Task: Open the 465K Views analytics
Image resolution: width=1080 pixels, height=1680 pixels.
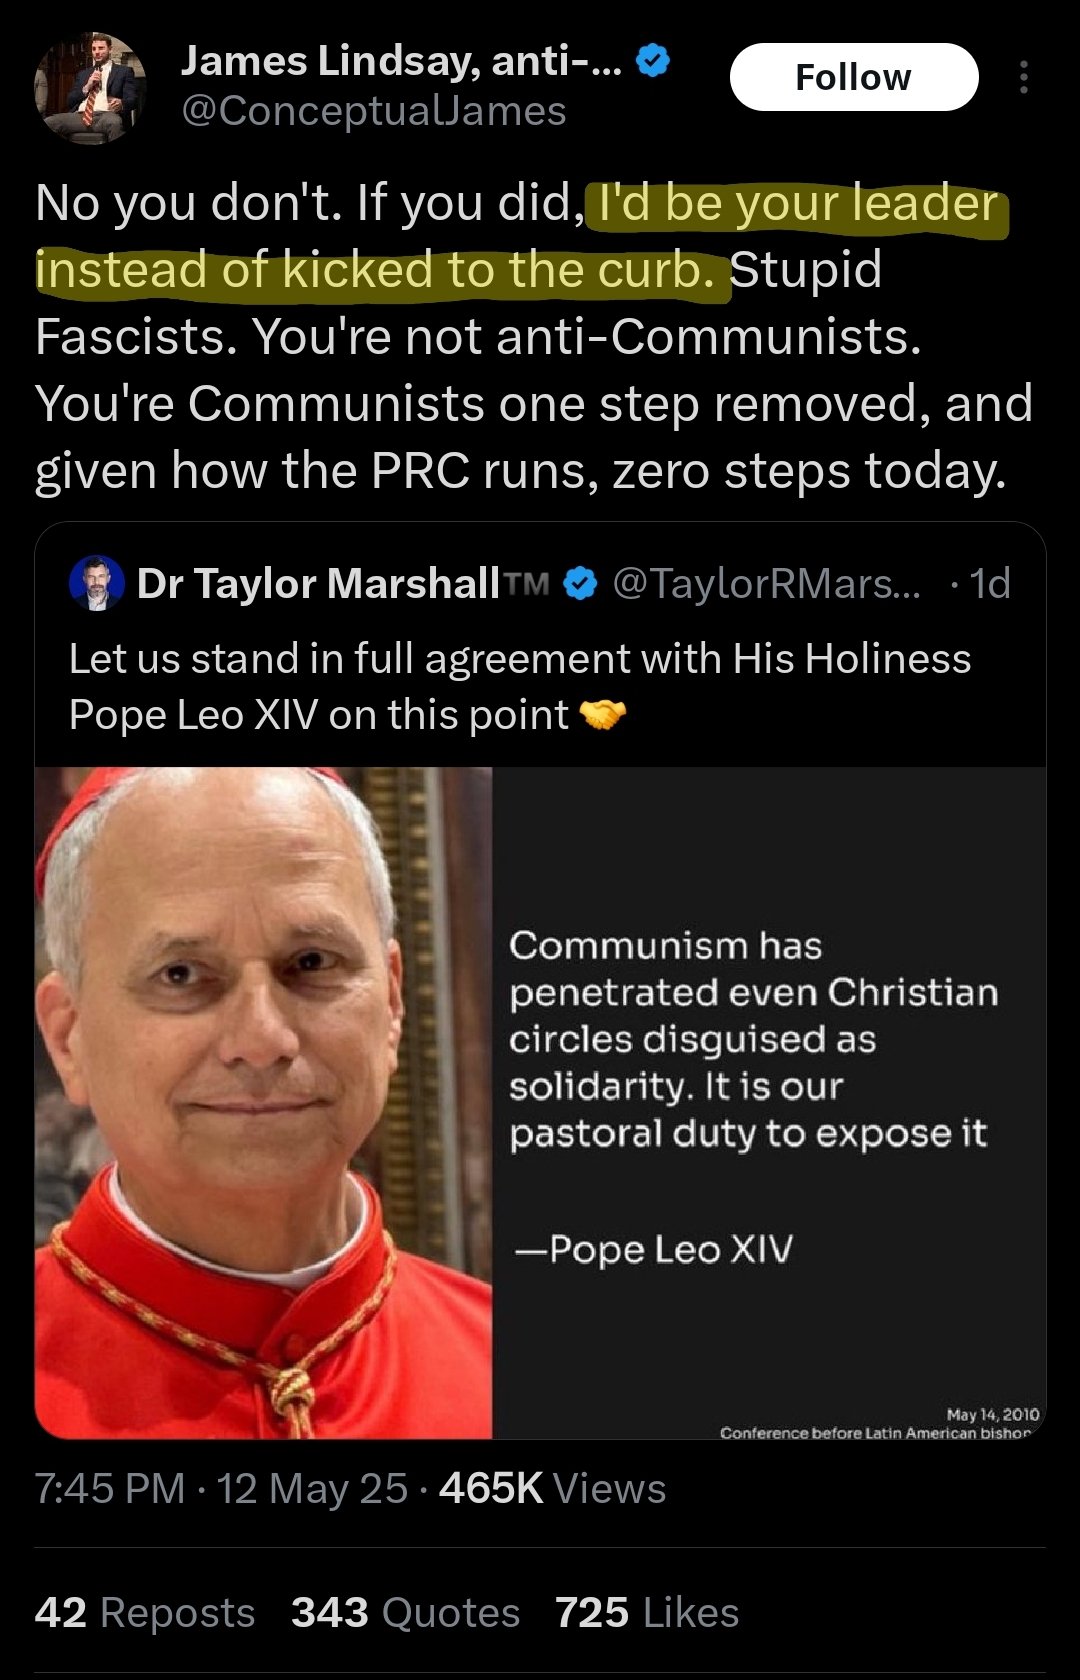Action: coord(552,1488)
